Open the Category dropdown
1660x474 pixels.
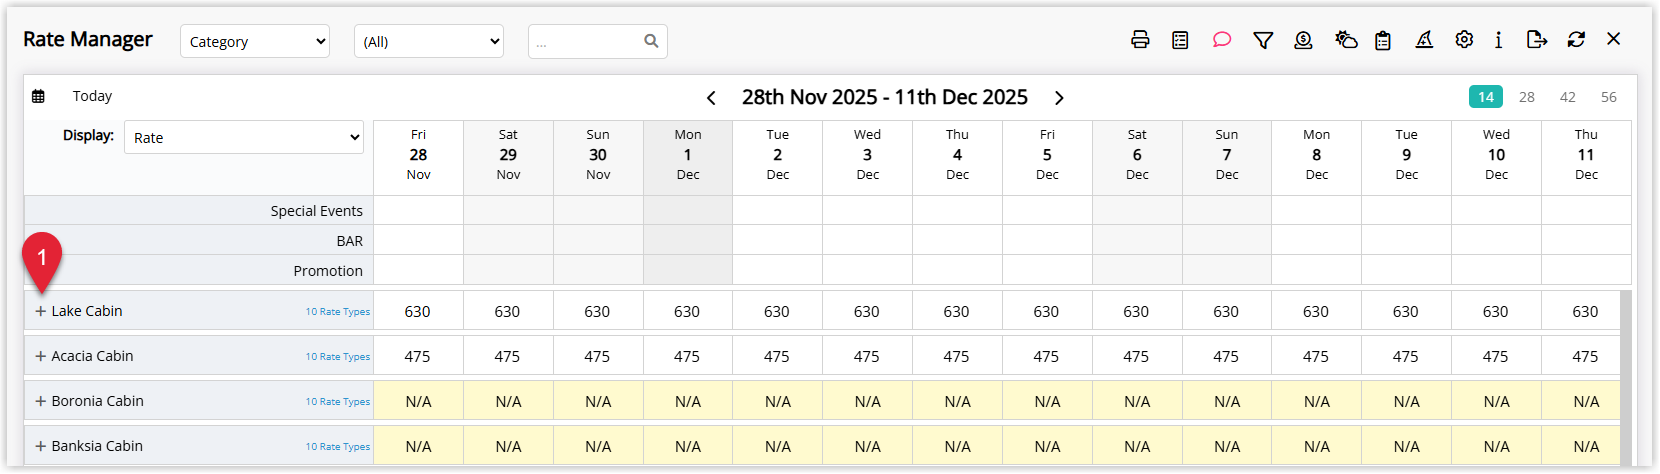(255, 42)
